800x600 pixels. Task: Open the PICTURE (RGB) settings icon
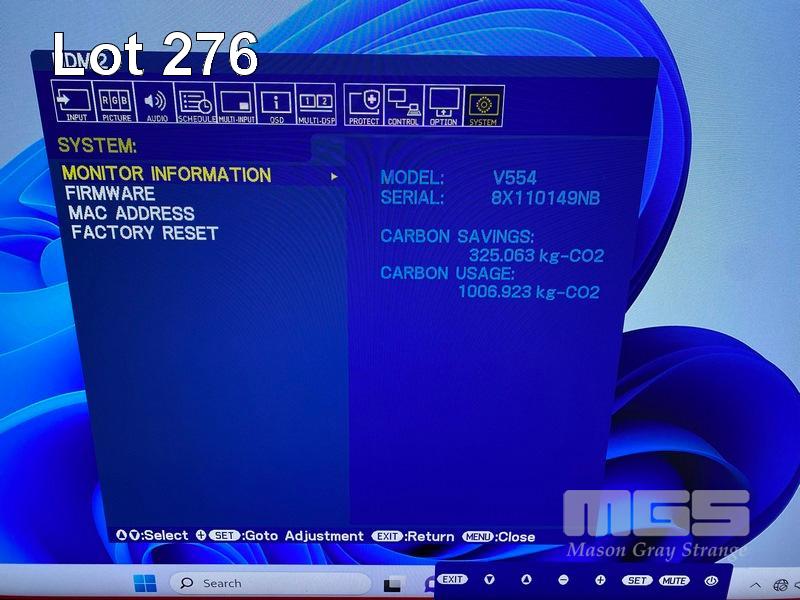click(116, 105)
